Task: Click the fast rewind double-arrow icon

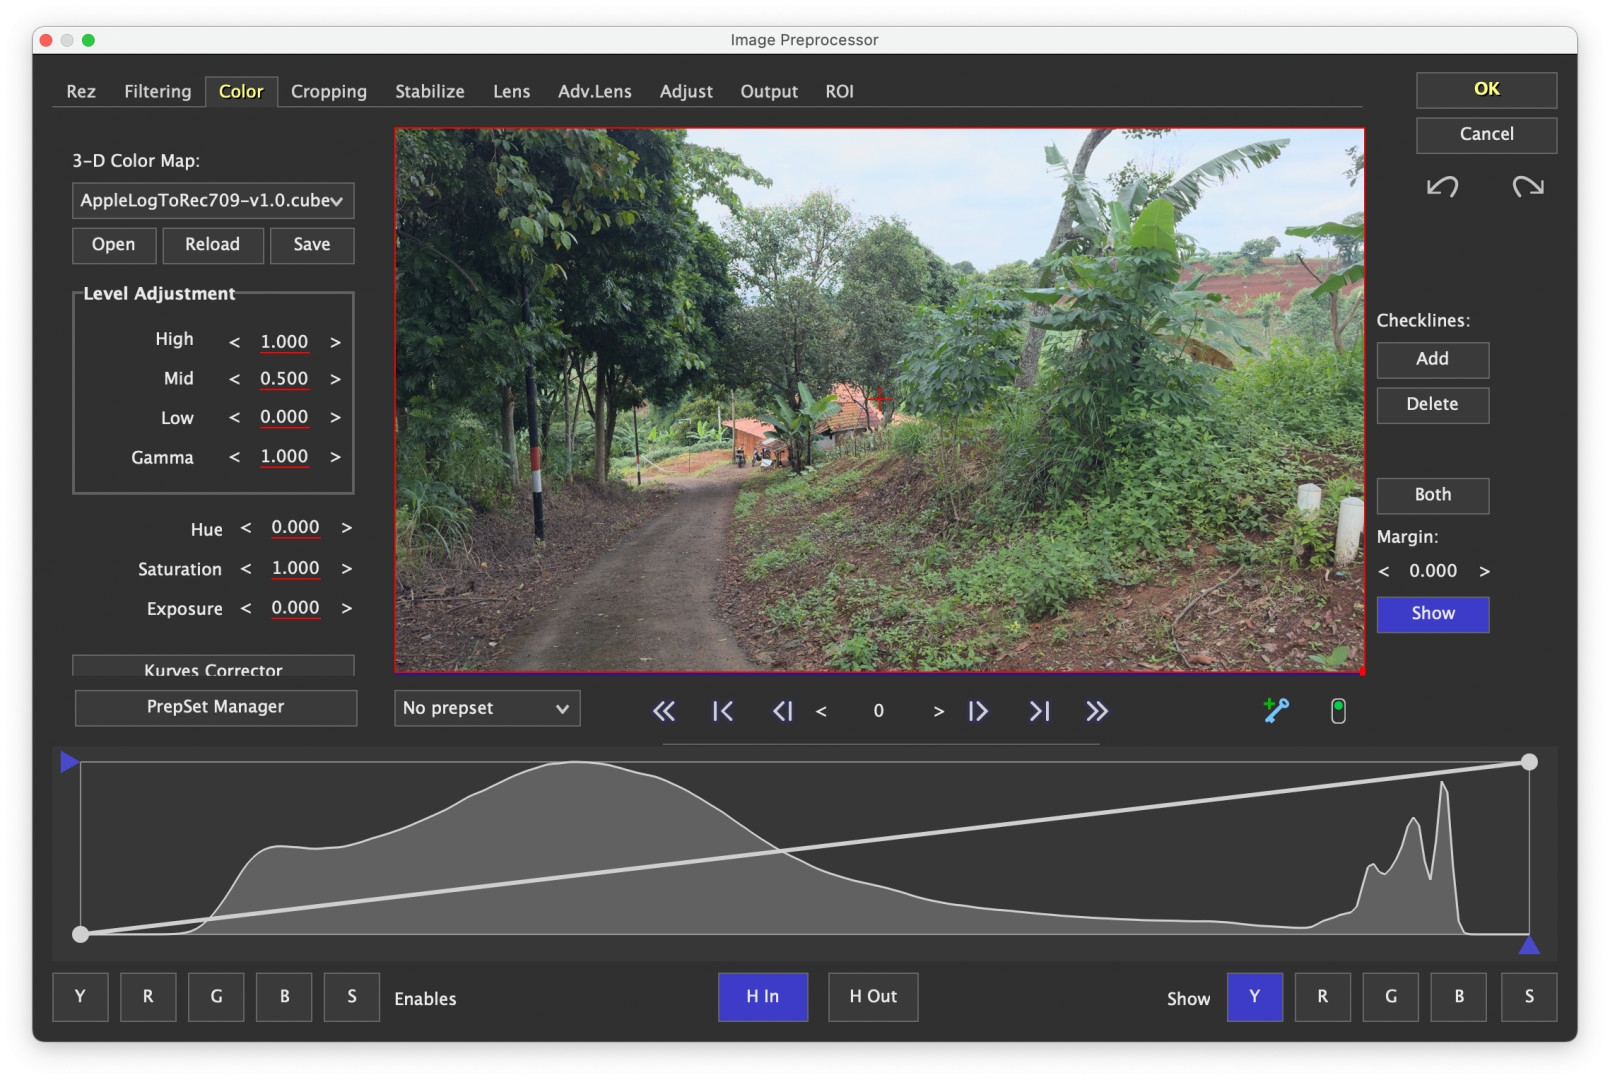Action: (664, 711)
